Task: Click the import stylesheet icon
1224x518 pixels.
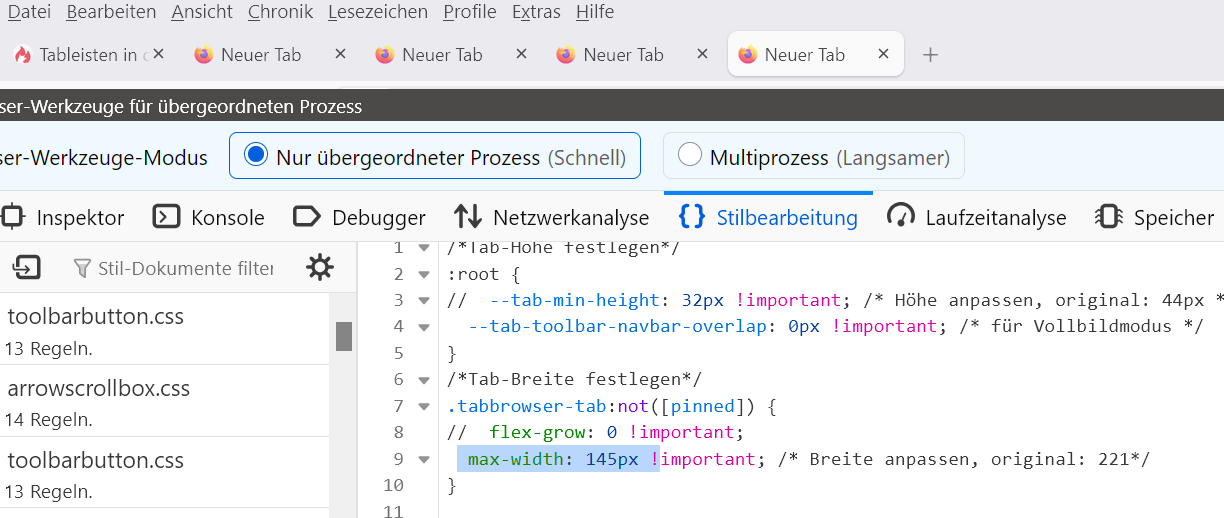Action: click(26, 267)
